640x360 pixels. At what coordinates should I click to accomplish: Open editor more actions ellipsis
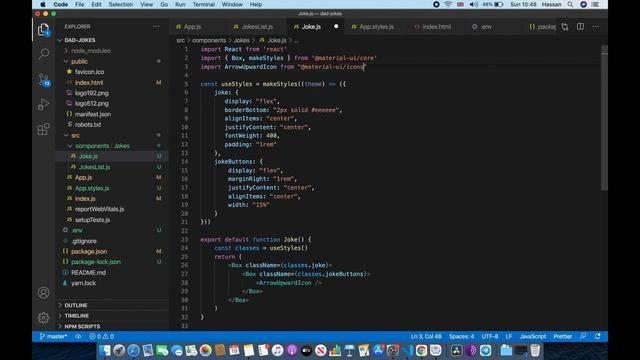(x=596, y=27)
